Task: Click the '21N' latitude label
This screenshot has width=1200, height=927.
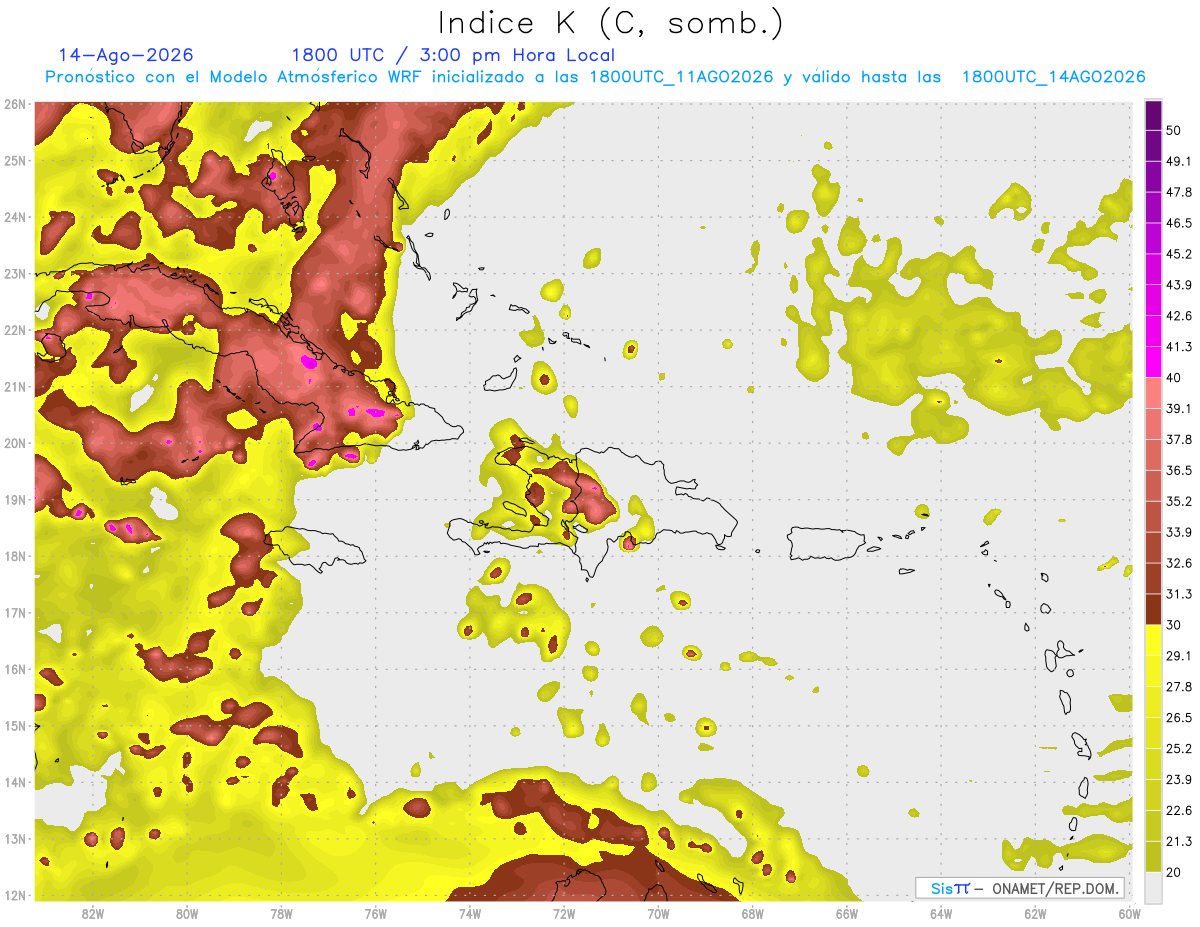Action: pyautogui.click(x=15, y=387)
